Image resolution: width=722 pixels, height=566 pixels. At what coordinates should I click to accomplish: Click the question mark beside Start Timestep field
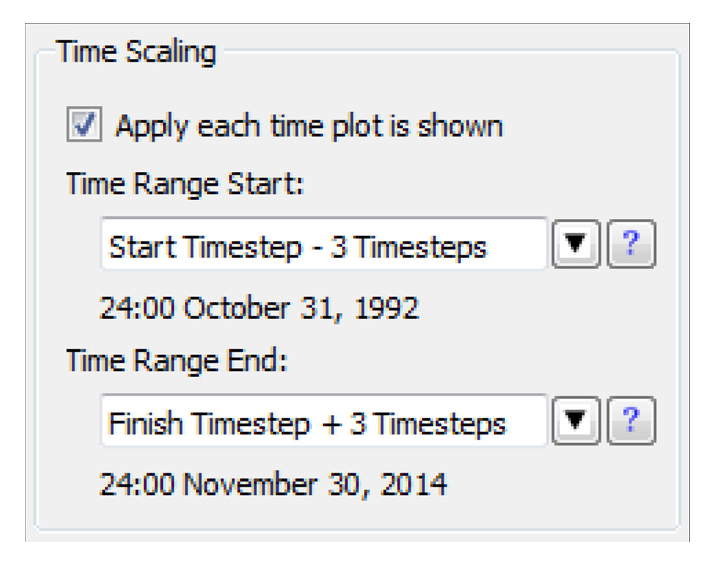(632, 246)
